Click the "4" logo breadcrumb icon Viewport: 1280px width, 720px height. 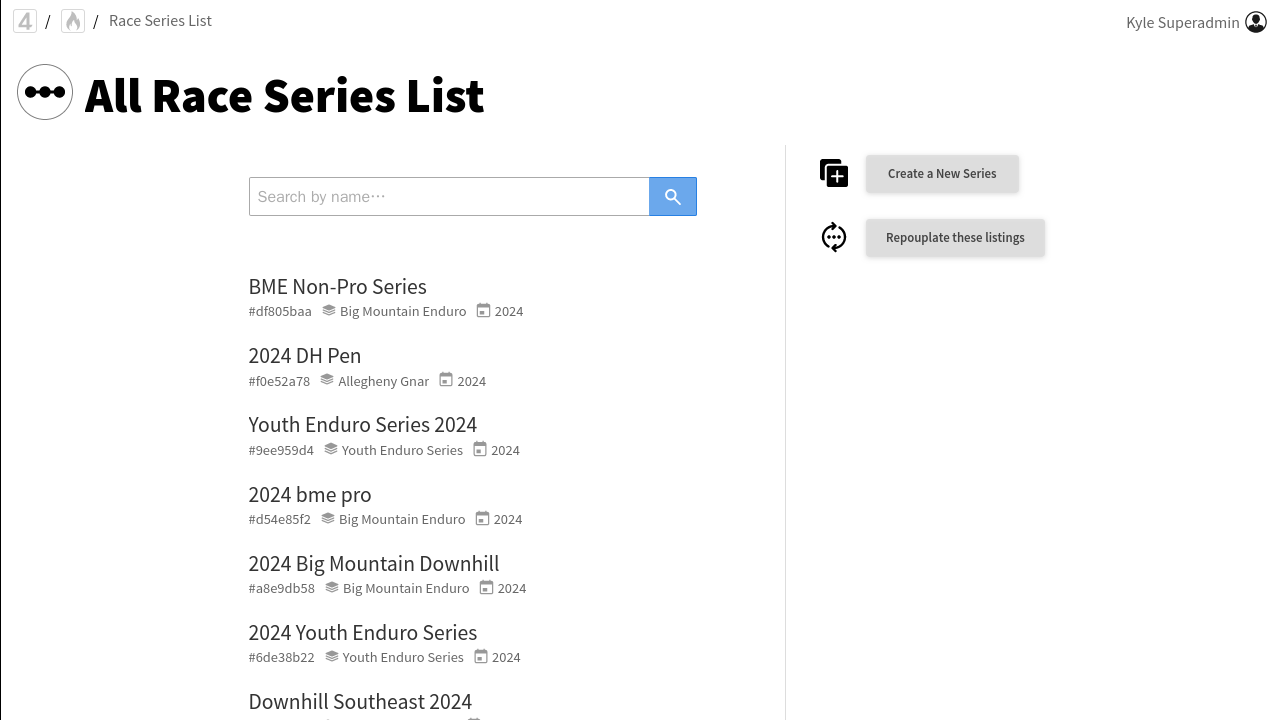[x=25, y=21]
